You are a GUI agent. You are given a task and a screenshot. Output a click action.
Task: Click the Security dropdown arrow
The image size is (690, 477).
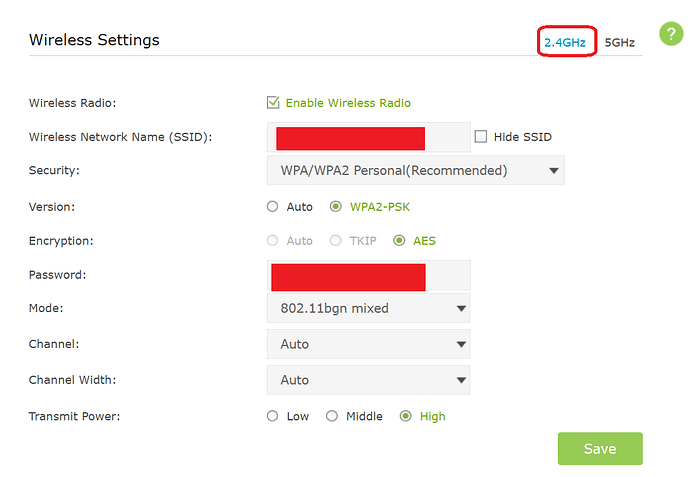[554, 170]
